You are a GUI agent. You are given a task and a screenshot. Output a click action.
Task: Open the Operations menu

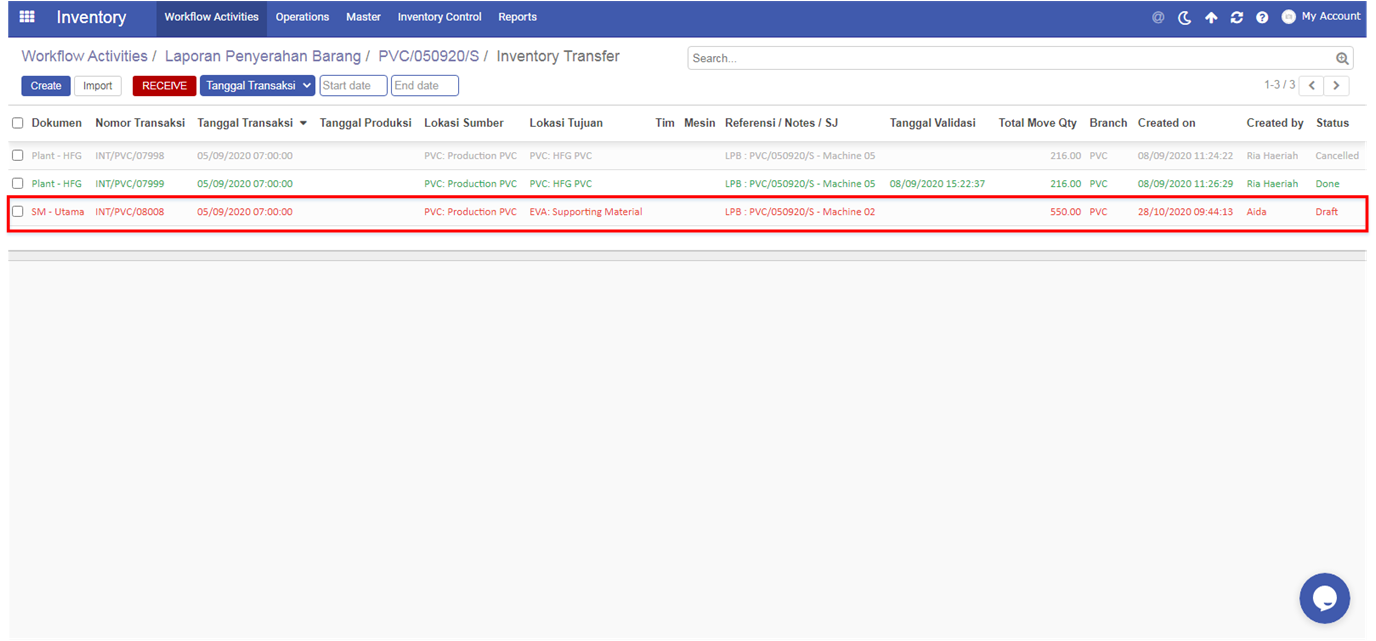pos(302,17)
